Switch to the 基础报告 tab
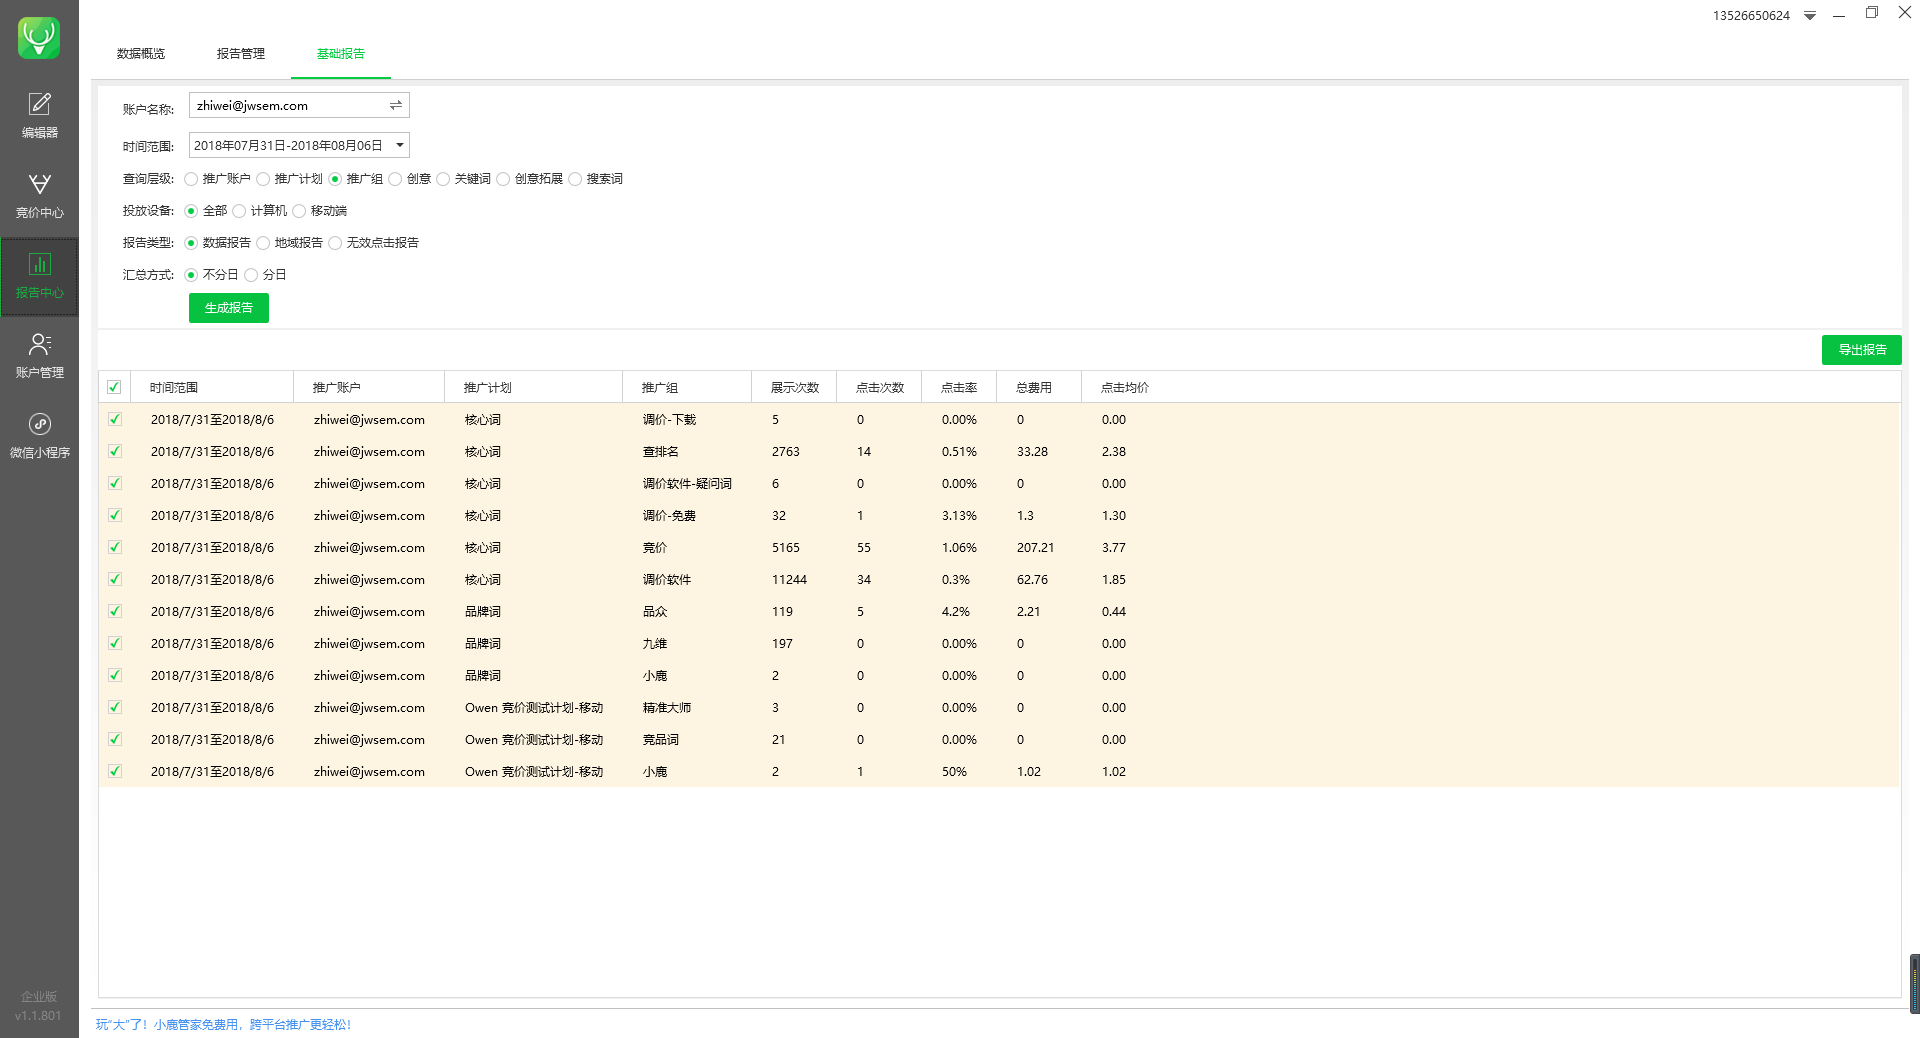This screenshot has width=1920, height=1038. 341,54
